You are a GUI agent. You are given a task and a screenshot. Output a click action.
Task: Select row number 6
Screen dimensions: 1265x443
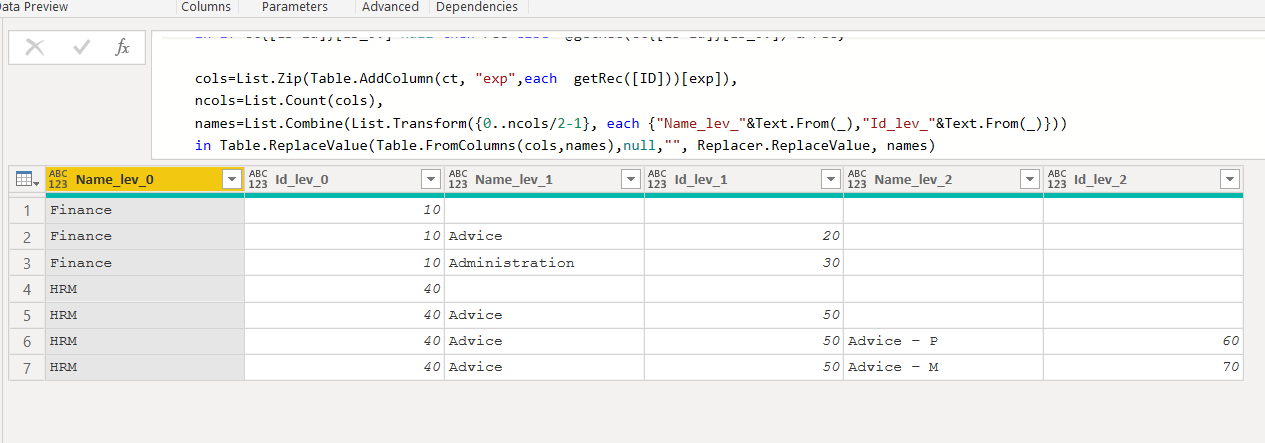pyautogui.click(x=27, y=341)
